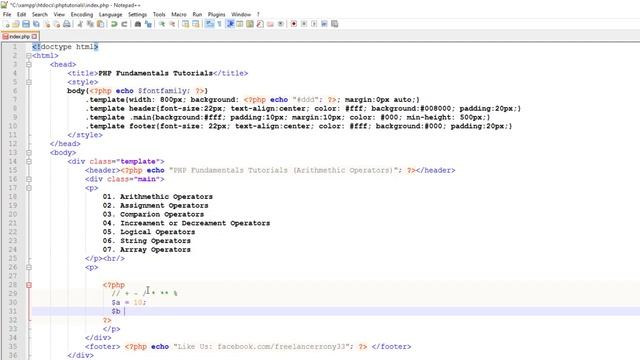Open the Tools menu

(159, 14)
